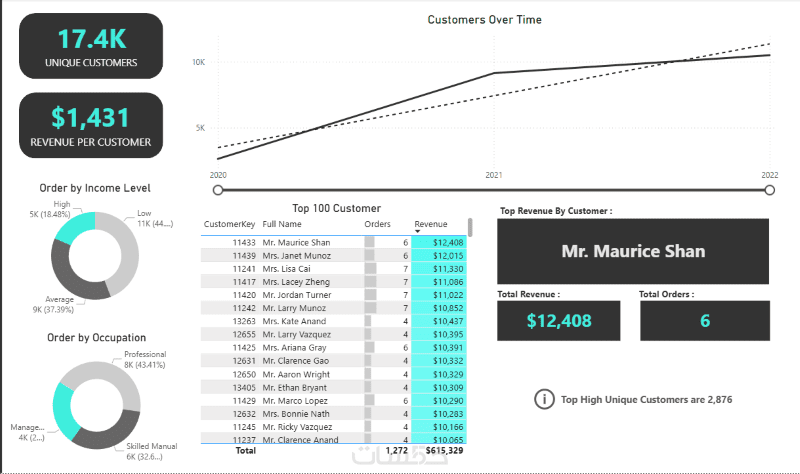Select the Average income donut segment
This screenshot has width=800, height=474.
point(72,280)
